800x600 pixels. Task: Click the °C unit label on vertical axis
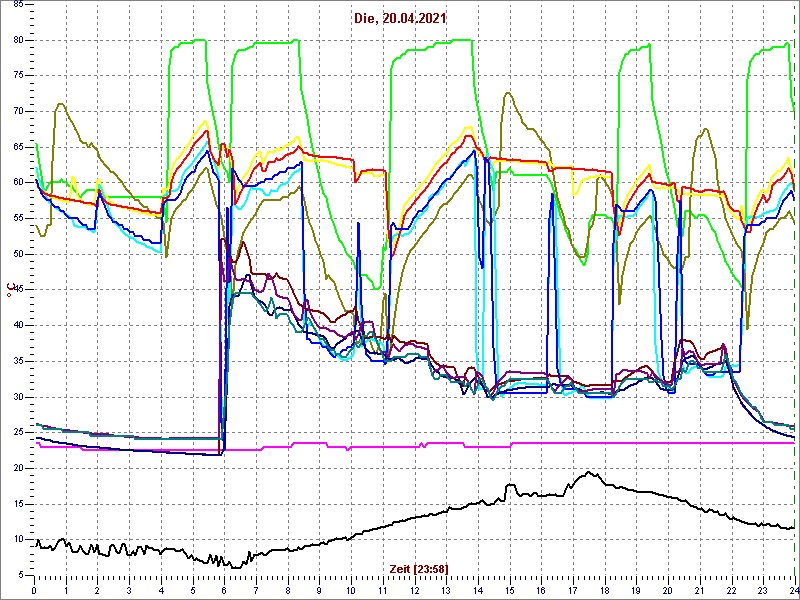pyautogui.click(x=9, y=290)
